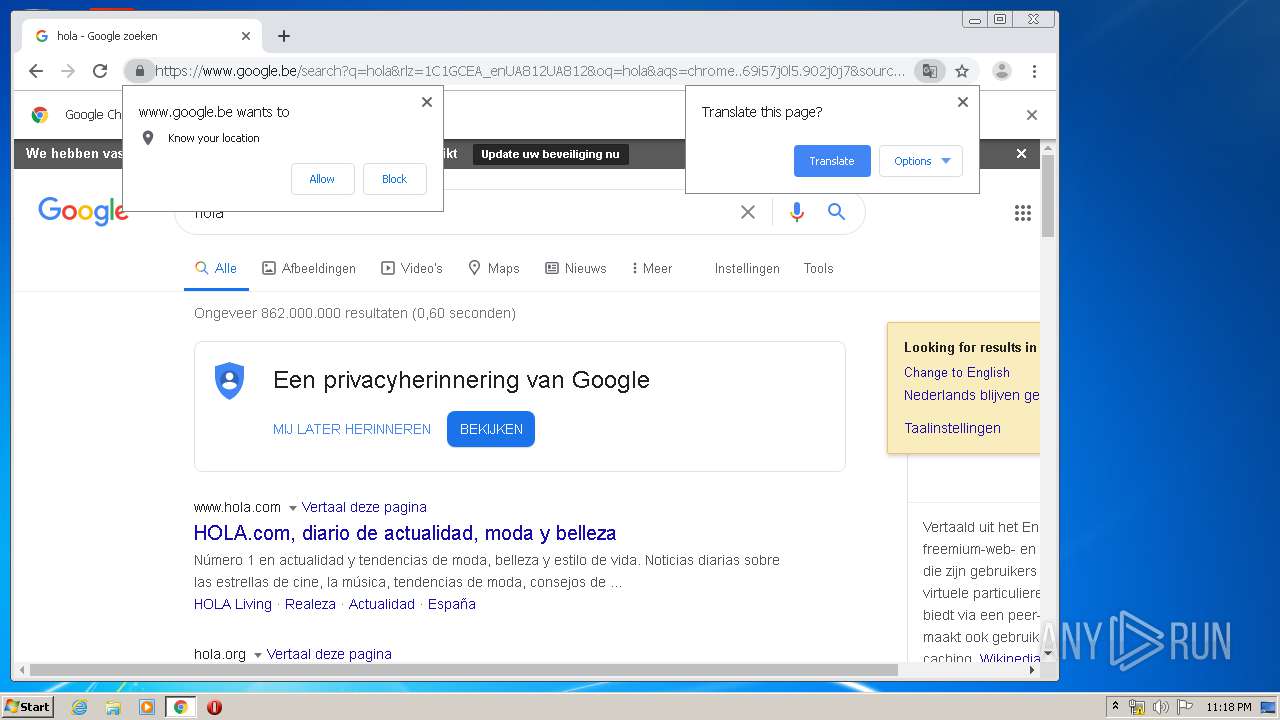Close the Translate this page popup
The width and height of the screenshot is (1280, 720).
tap(963, 102)
